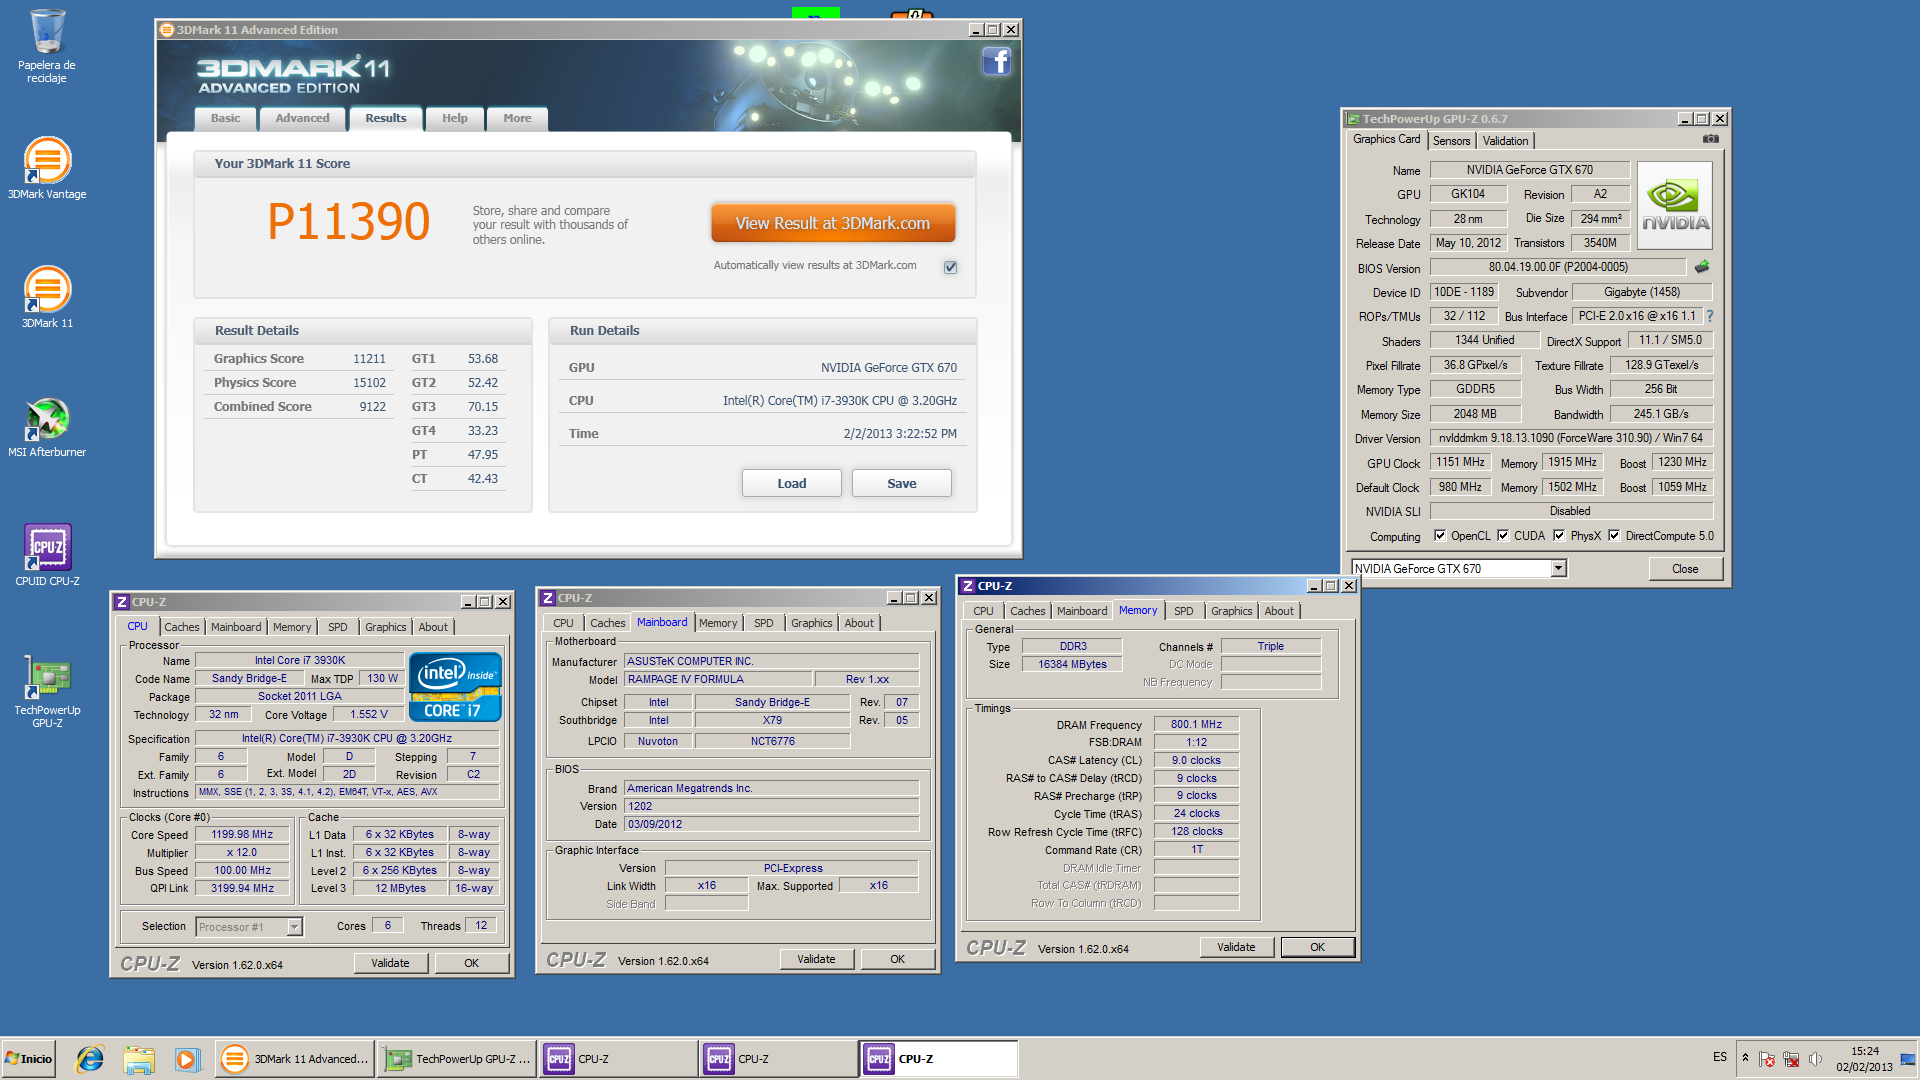Click Validate in the right CPU-Z window
The height and width of the screenshot is (1080, 1920).
point(1237,947)
